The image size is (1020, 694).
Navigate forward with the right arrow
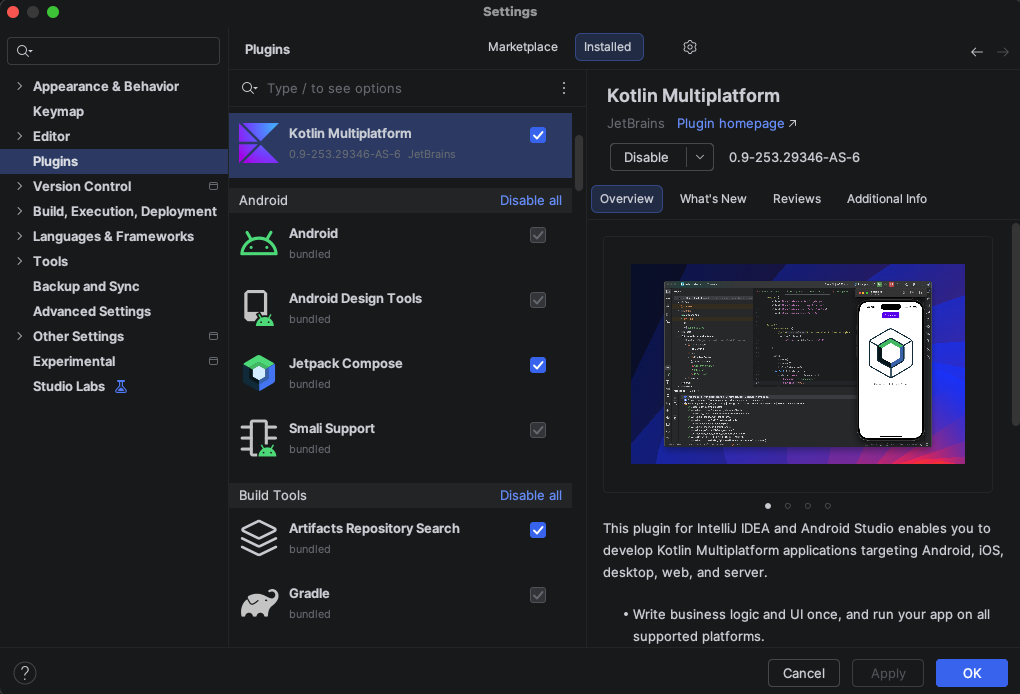pyautogui.click(x=1002, y=52)
